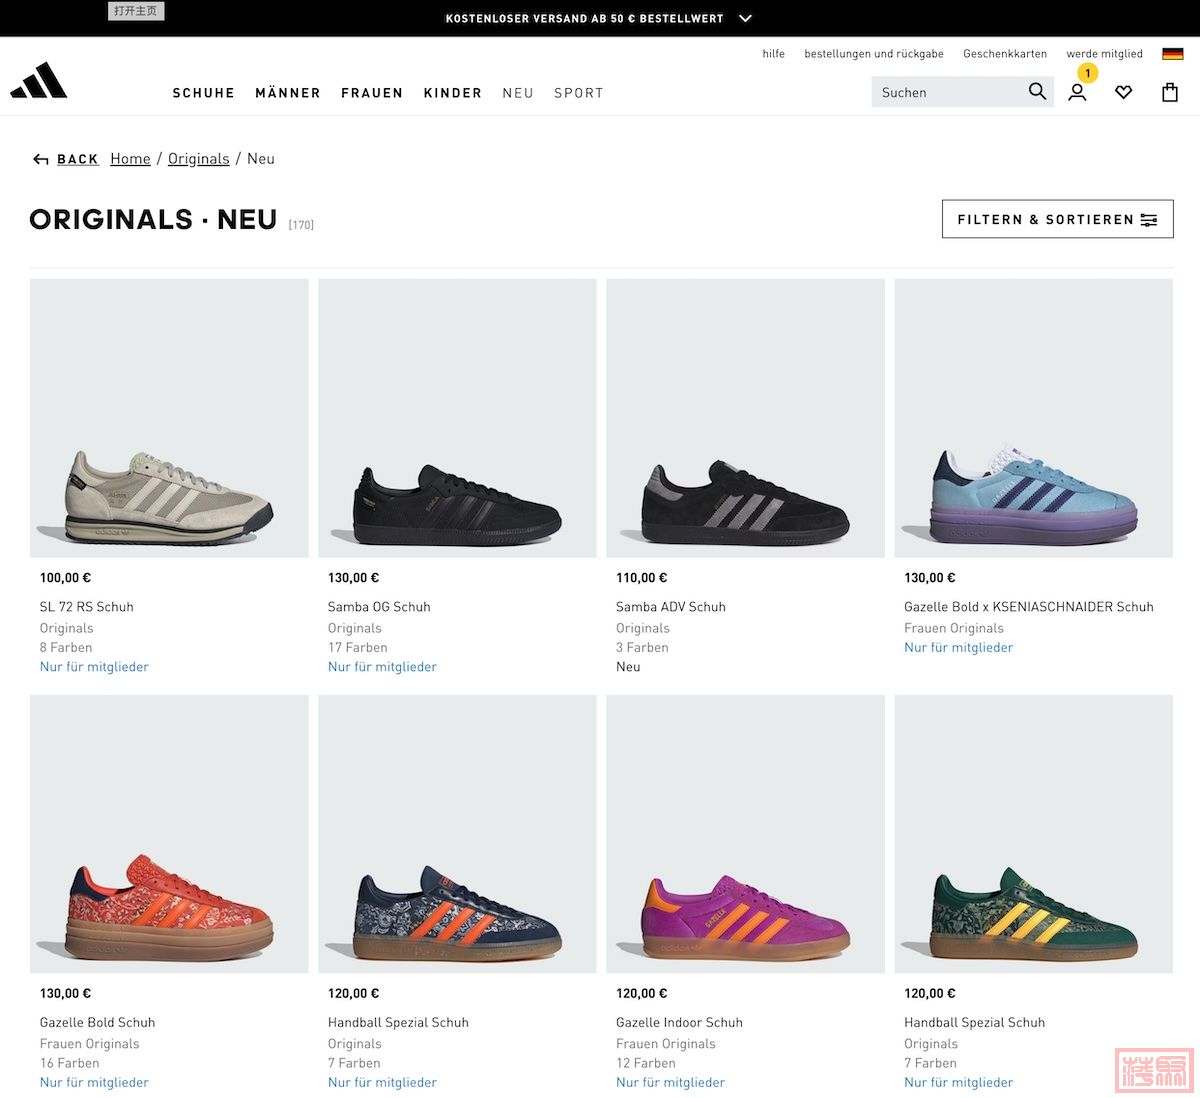The width and height of the screenshot is (1200, 1098).
Task: Click the 8 Farben text
Action: click(x=66, y=648)
